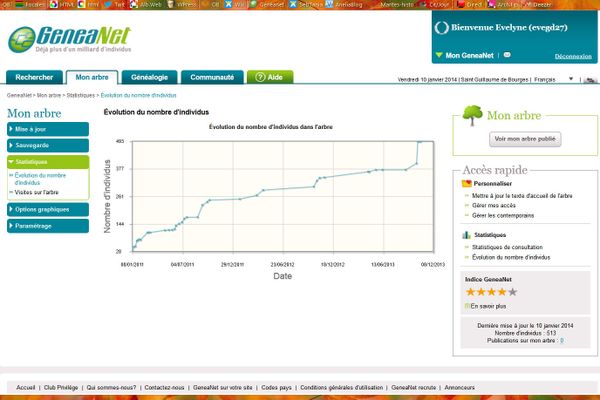
Task: Open the Codes pays footer link
Action: click(276, 388)
